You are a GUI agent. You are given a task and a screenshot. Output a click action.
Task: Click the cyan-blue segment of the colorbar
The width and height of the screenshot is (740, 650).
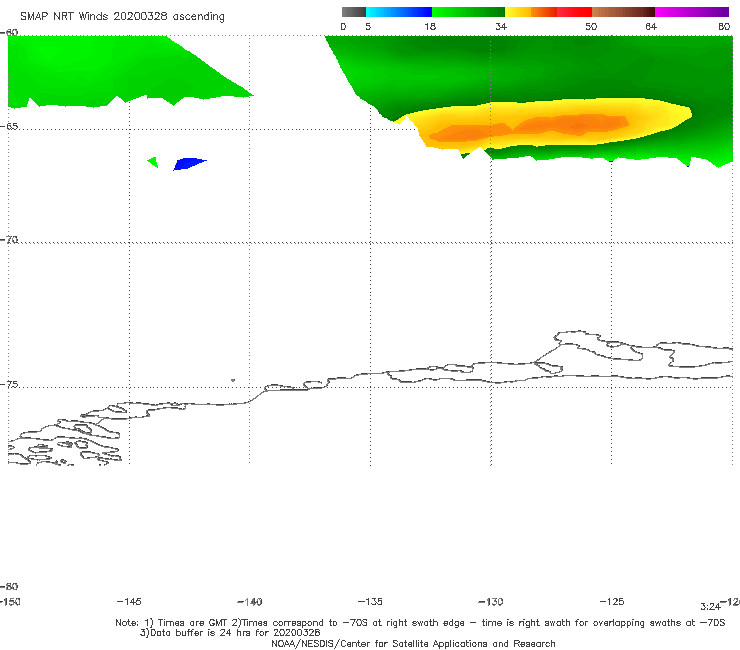tap(399, 12)
